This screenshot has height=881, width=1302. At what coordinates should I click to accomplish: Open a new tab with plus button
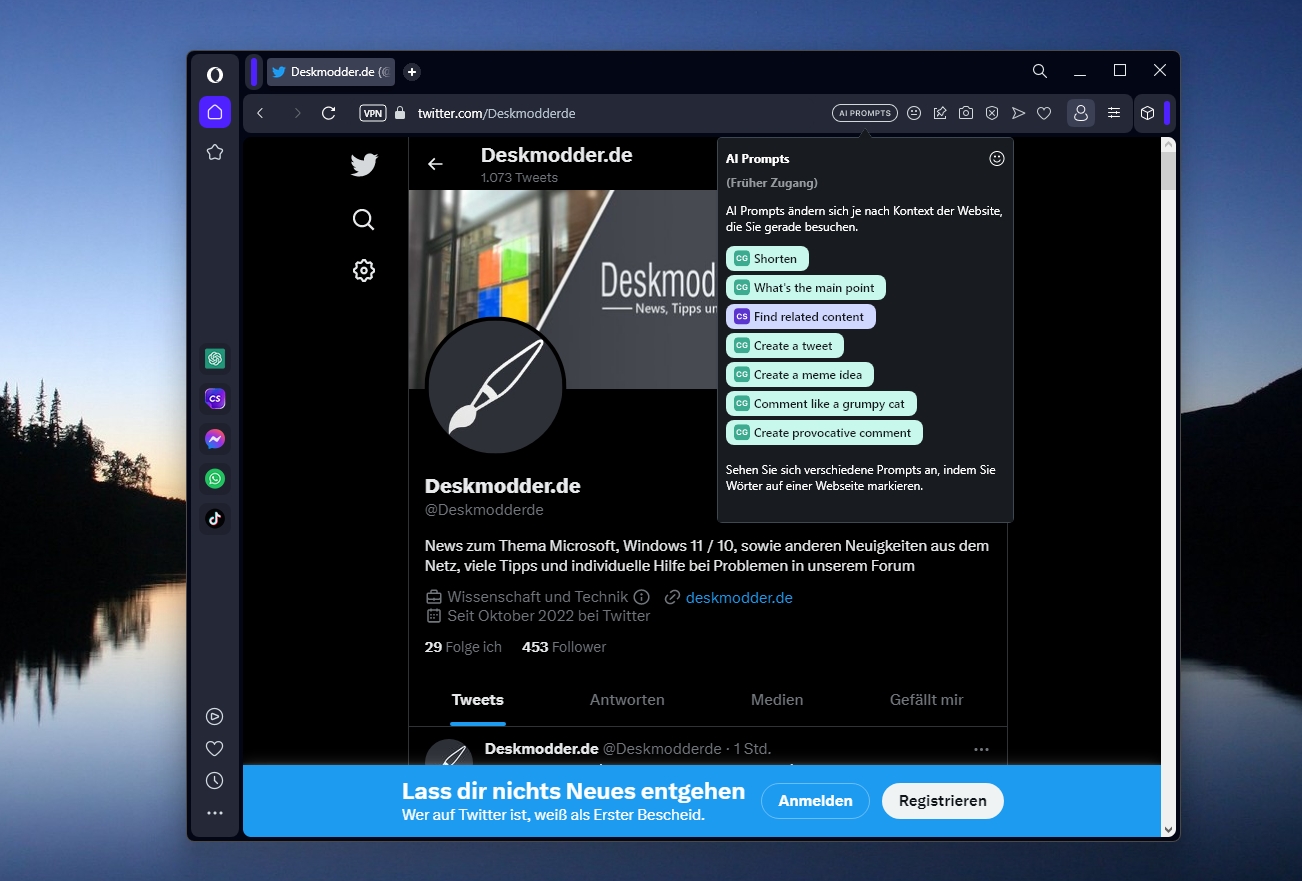[412, 72]
